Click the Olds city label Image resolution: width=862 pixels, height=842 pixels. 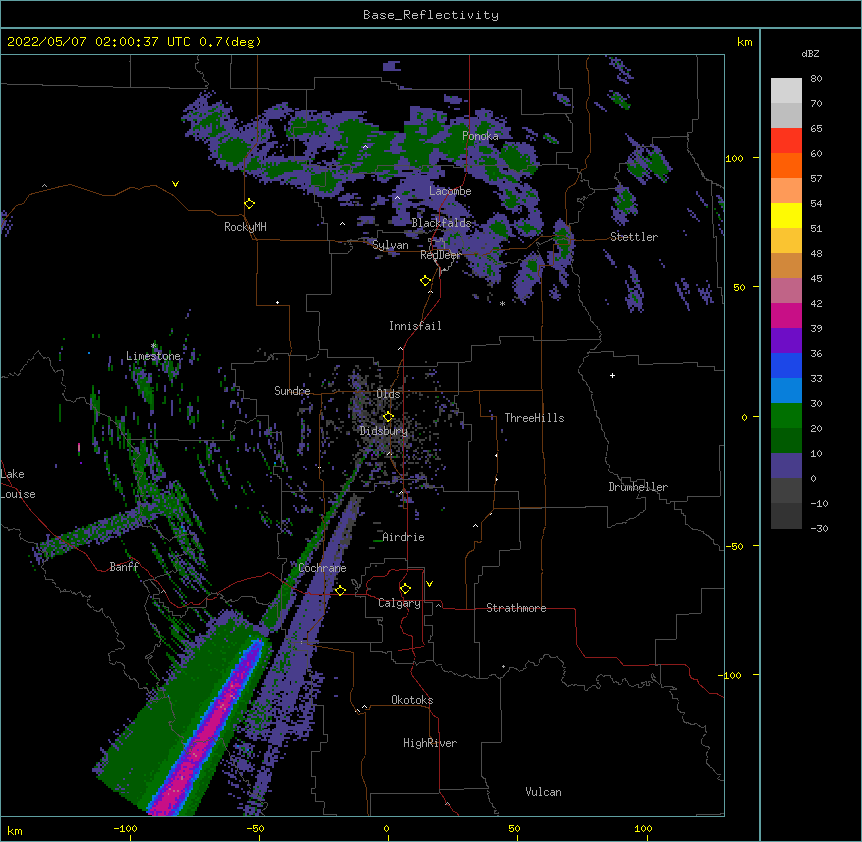(x=388, y=394)
